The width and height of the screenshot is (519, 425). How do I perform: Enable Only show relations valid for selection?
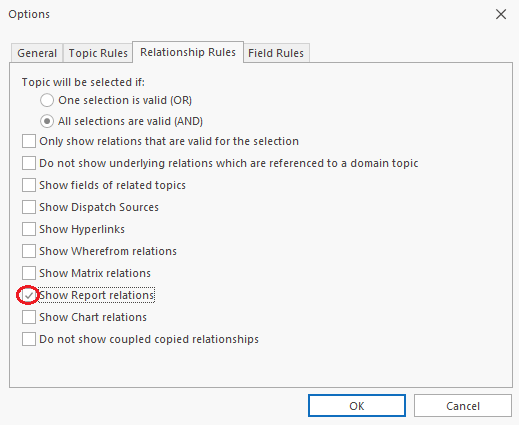point(29,141)
